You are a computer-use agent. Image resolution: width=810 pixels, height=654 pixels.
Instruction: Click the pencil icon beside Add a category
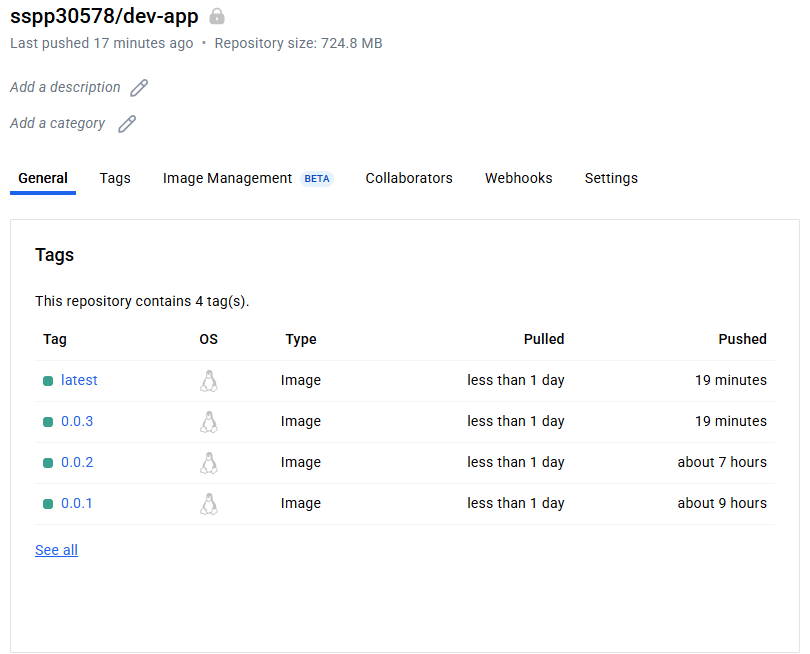coord(127,124)
